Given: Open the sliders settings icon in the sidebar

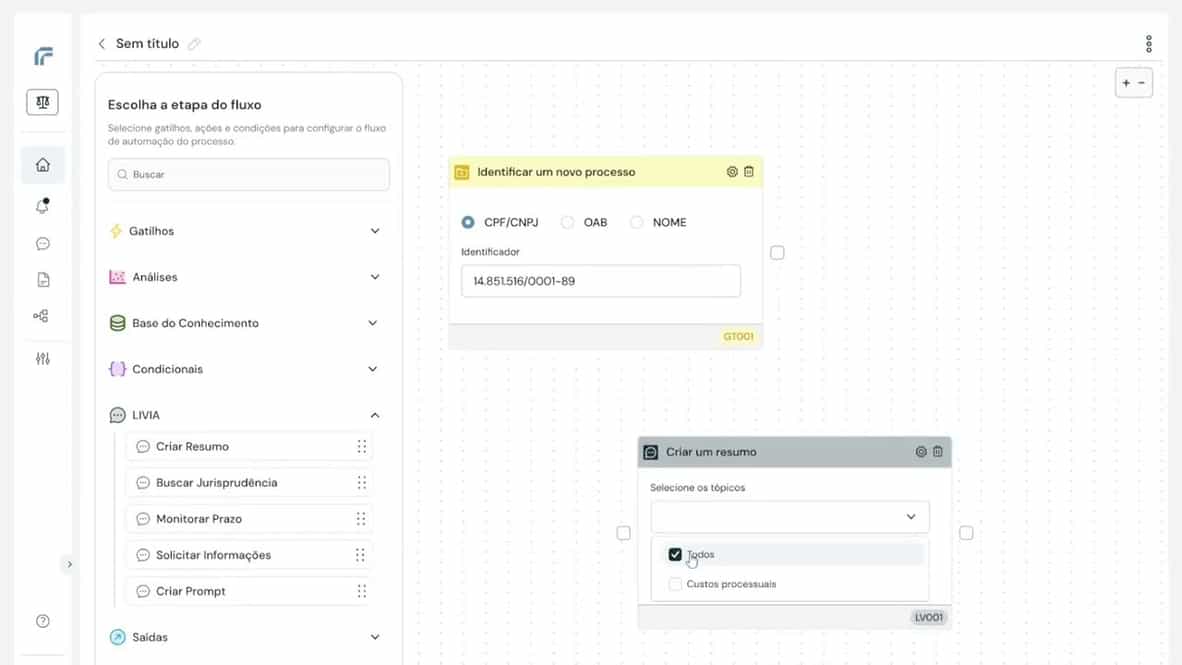Looking at the screenshot, I should coord(43,359).
